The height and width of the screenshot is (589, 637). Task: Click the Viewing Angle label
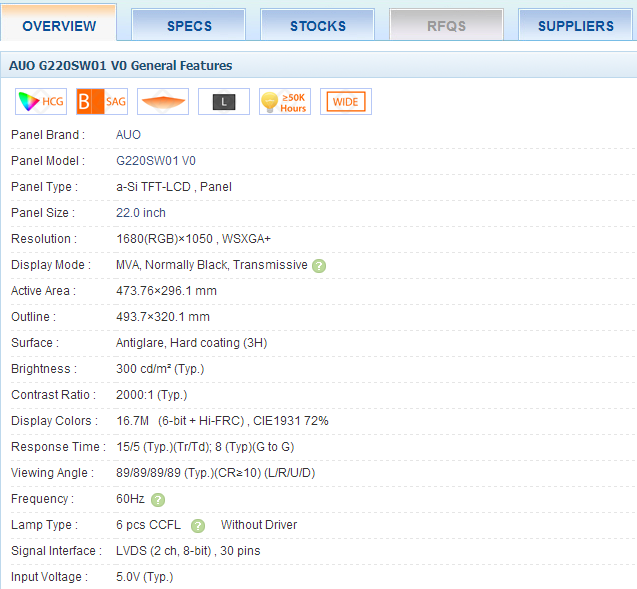(x=52, y=473)
